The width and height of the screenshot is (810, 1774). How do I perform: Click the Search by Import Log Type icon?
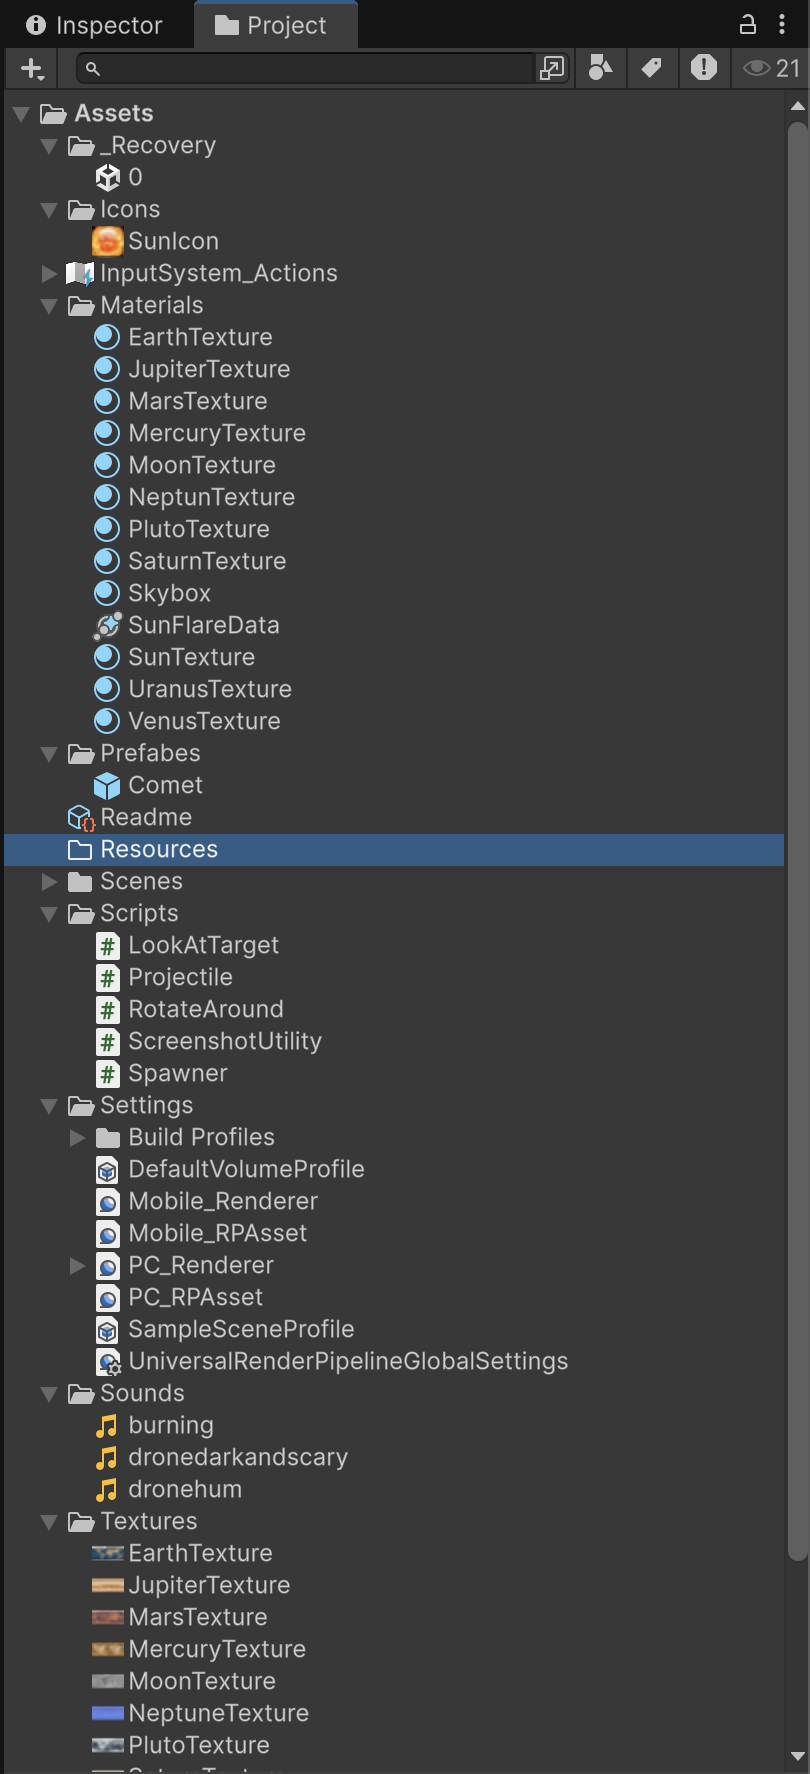coord(704,68)
